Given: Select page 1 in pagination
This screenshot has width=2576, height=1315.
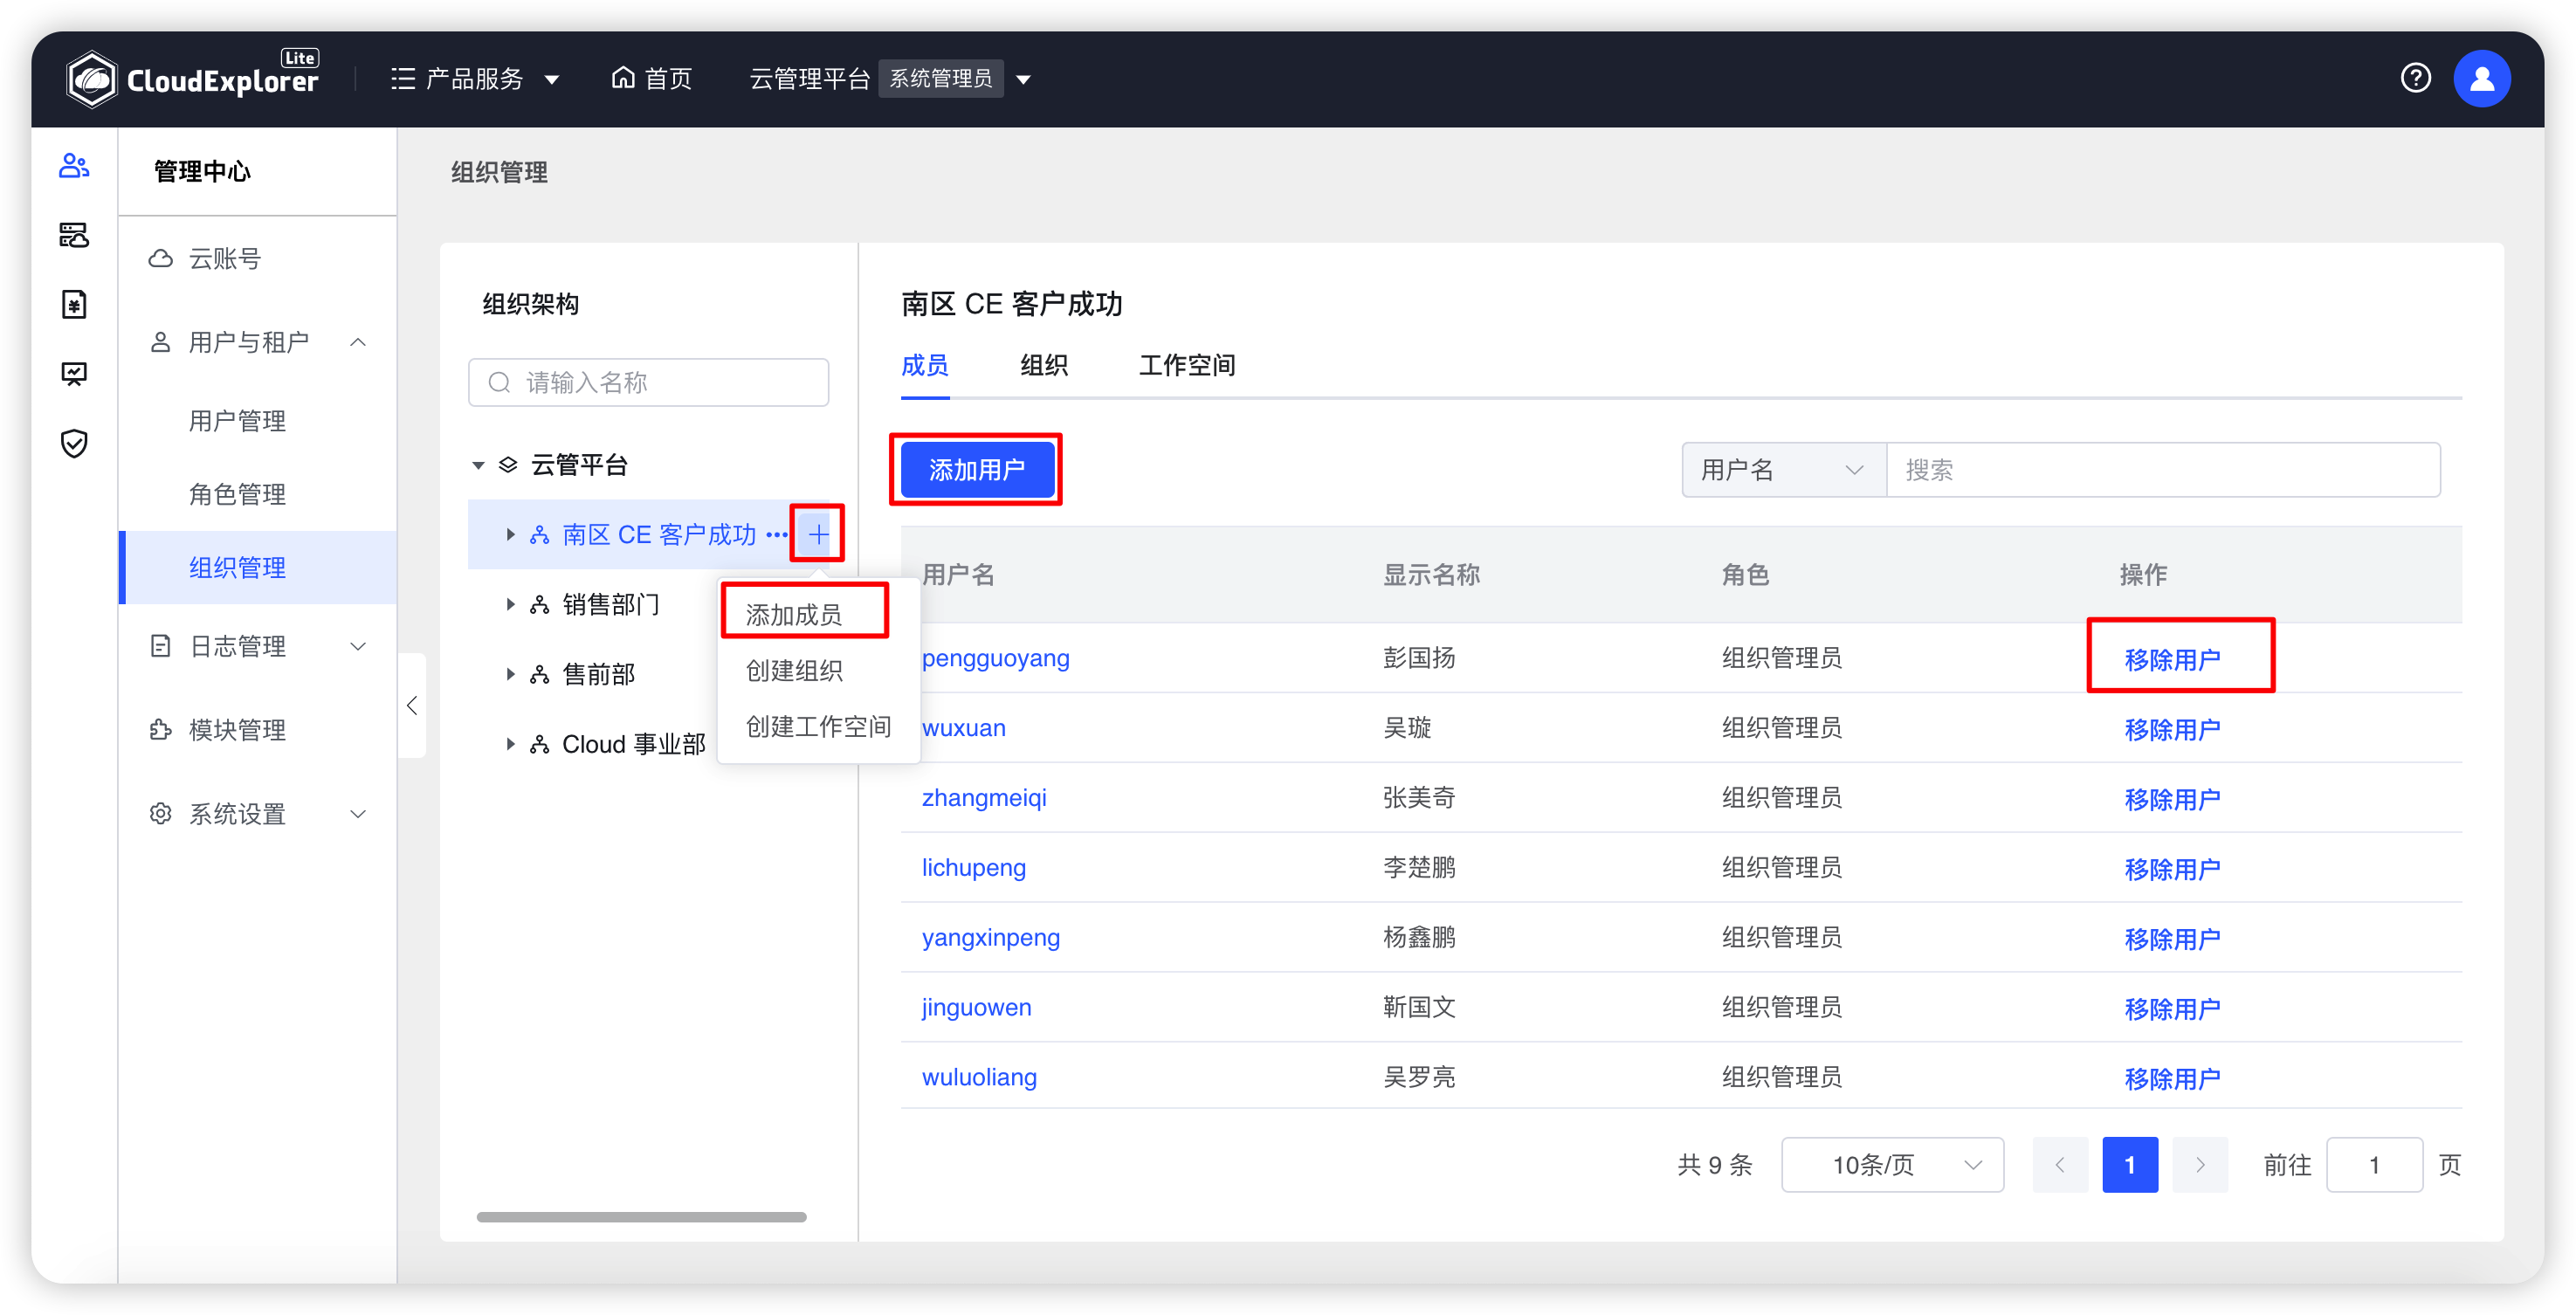Looking at the screenshot, I should [x=2130, y=1164].
